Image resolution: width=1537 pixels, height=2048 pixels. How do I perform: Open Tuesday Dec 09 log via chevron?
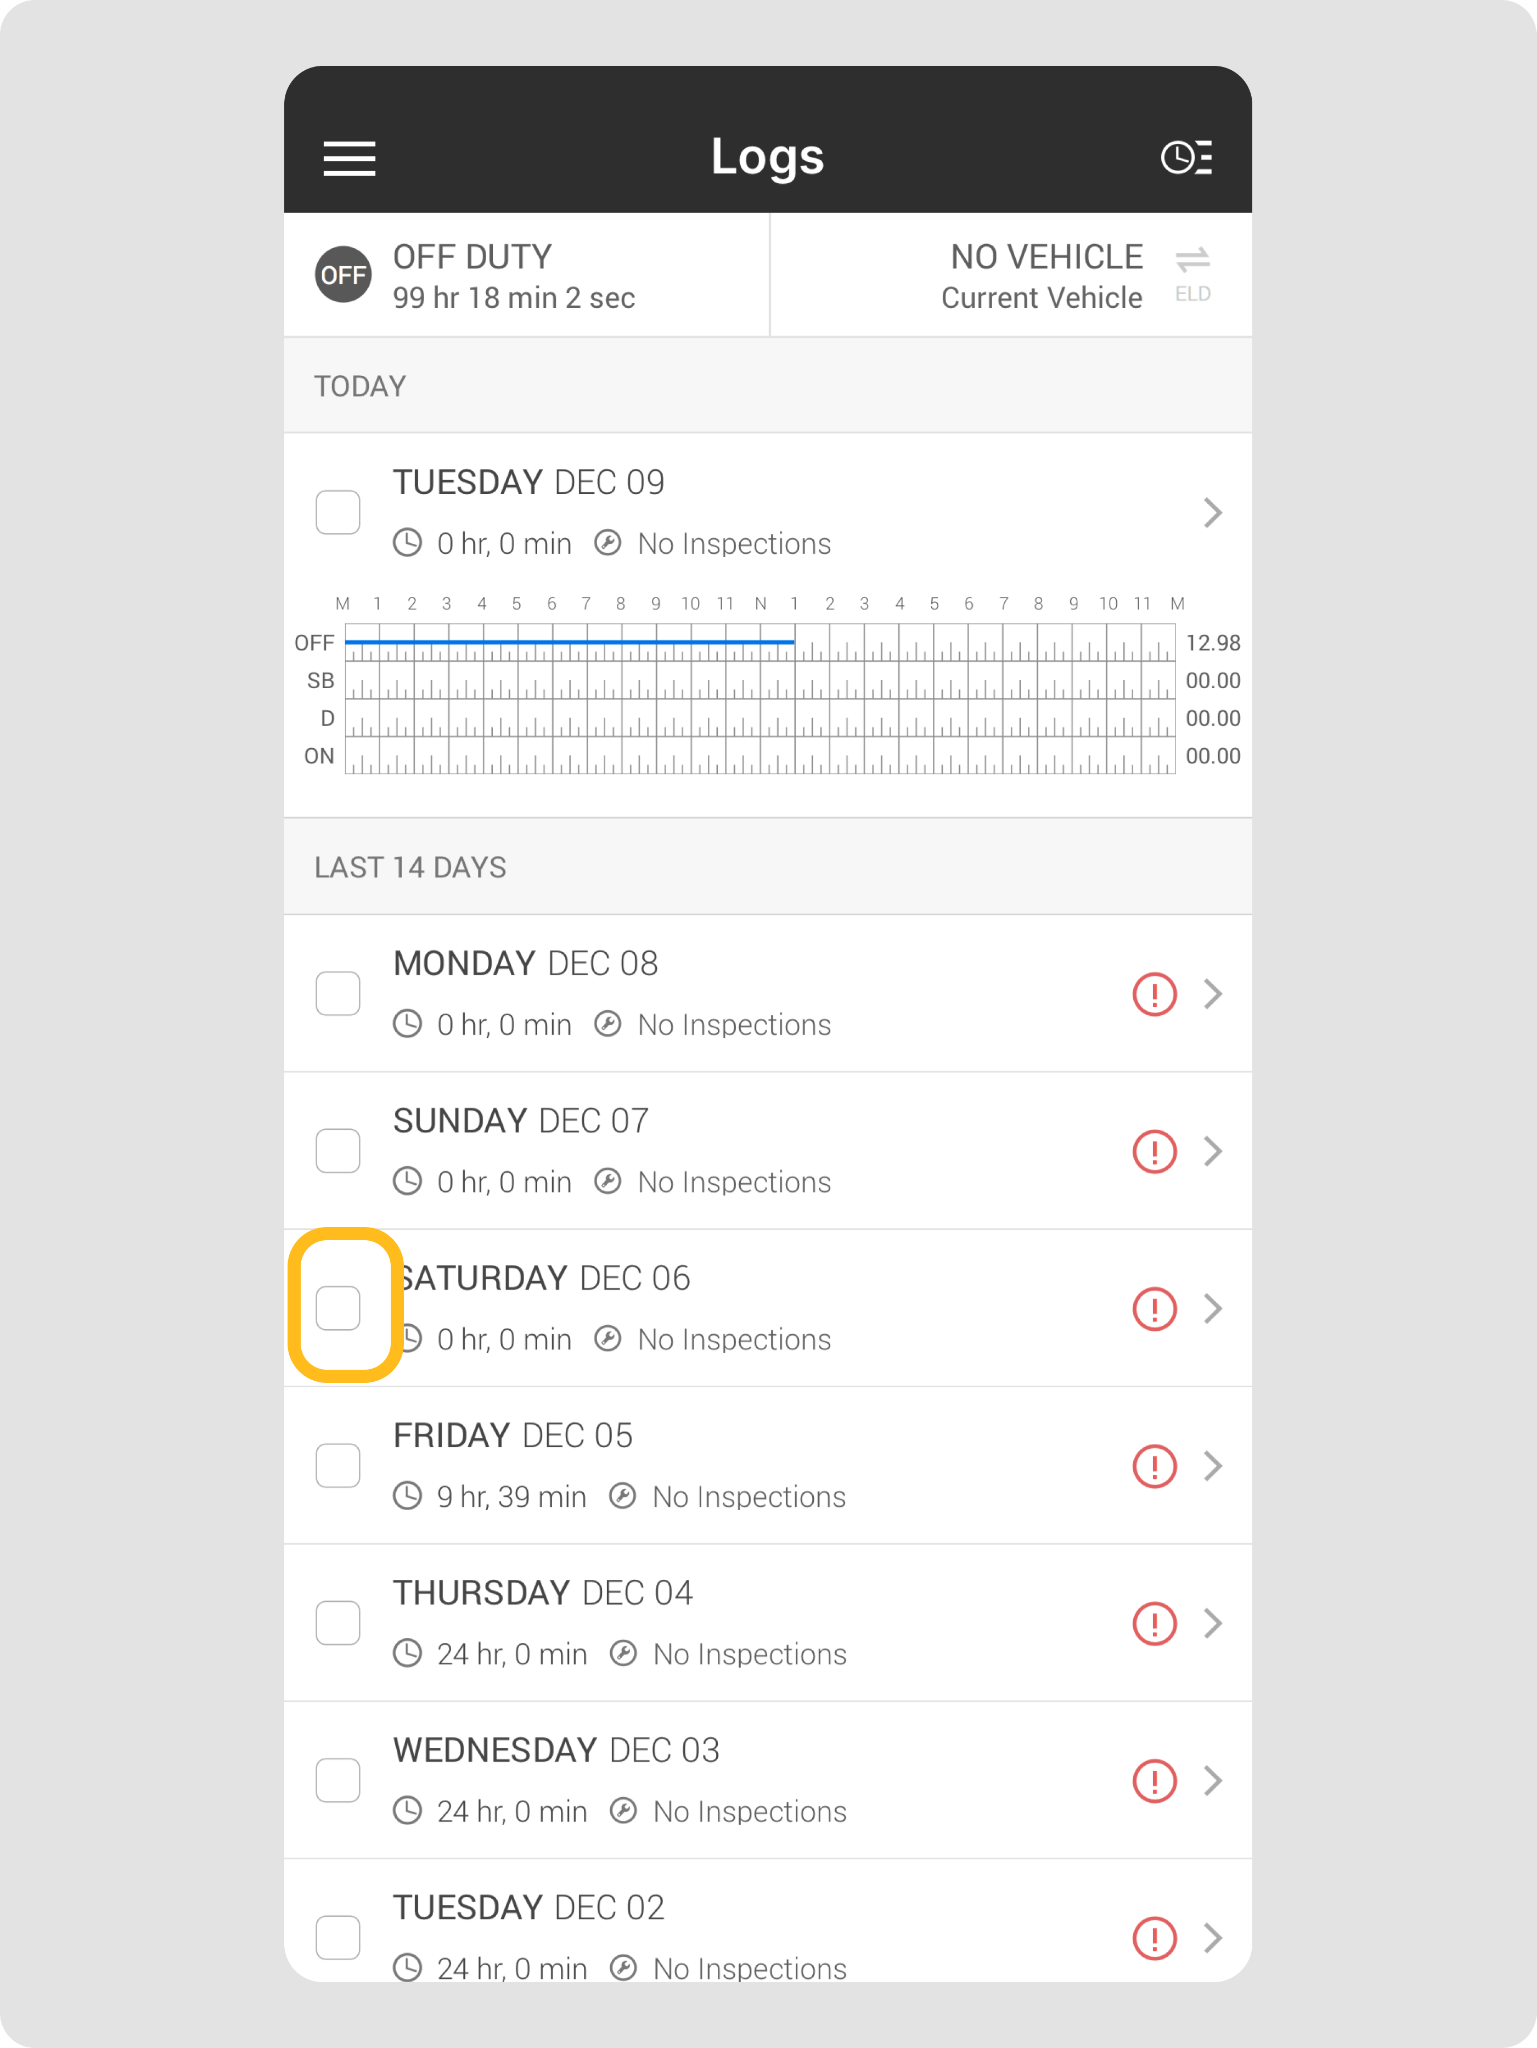pos(1213,512)
